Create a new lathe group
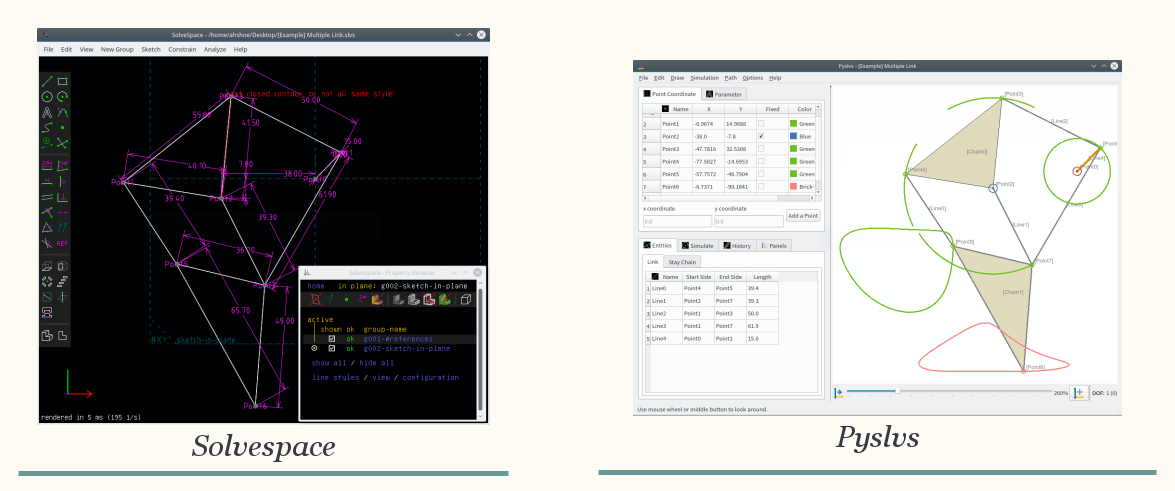Viewport: 1175px width, 491px height. [63, 265]
